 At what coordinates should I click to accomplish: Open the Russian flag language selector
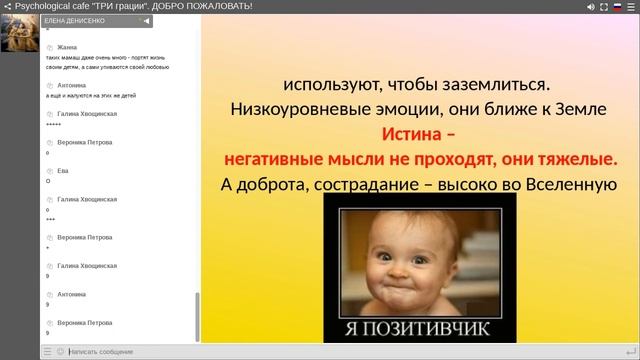pos(618,7)
